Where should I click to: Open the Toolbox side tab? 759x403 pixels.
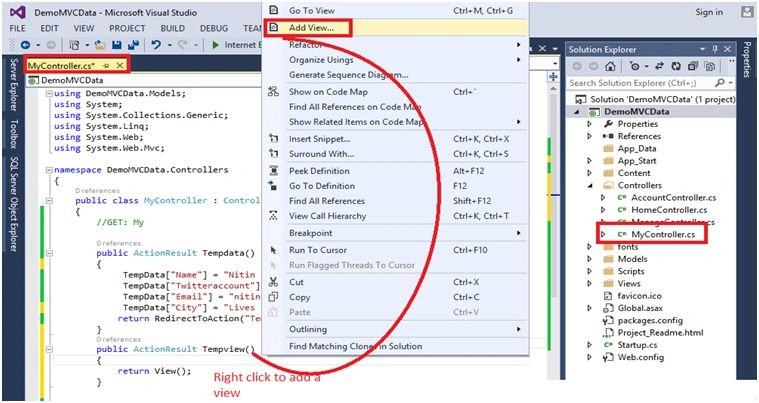tap(14, 133)
